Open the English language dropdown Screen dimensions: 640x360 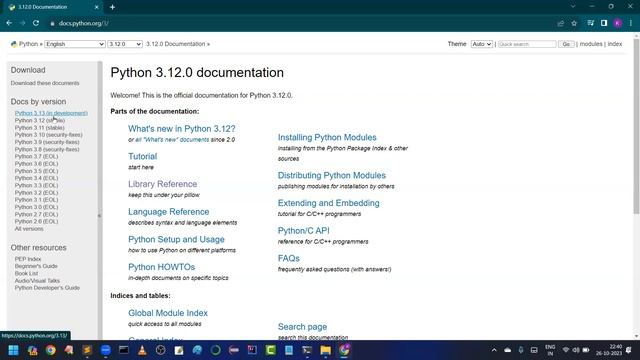click(75, 44)
